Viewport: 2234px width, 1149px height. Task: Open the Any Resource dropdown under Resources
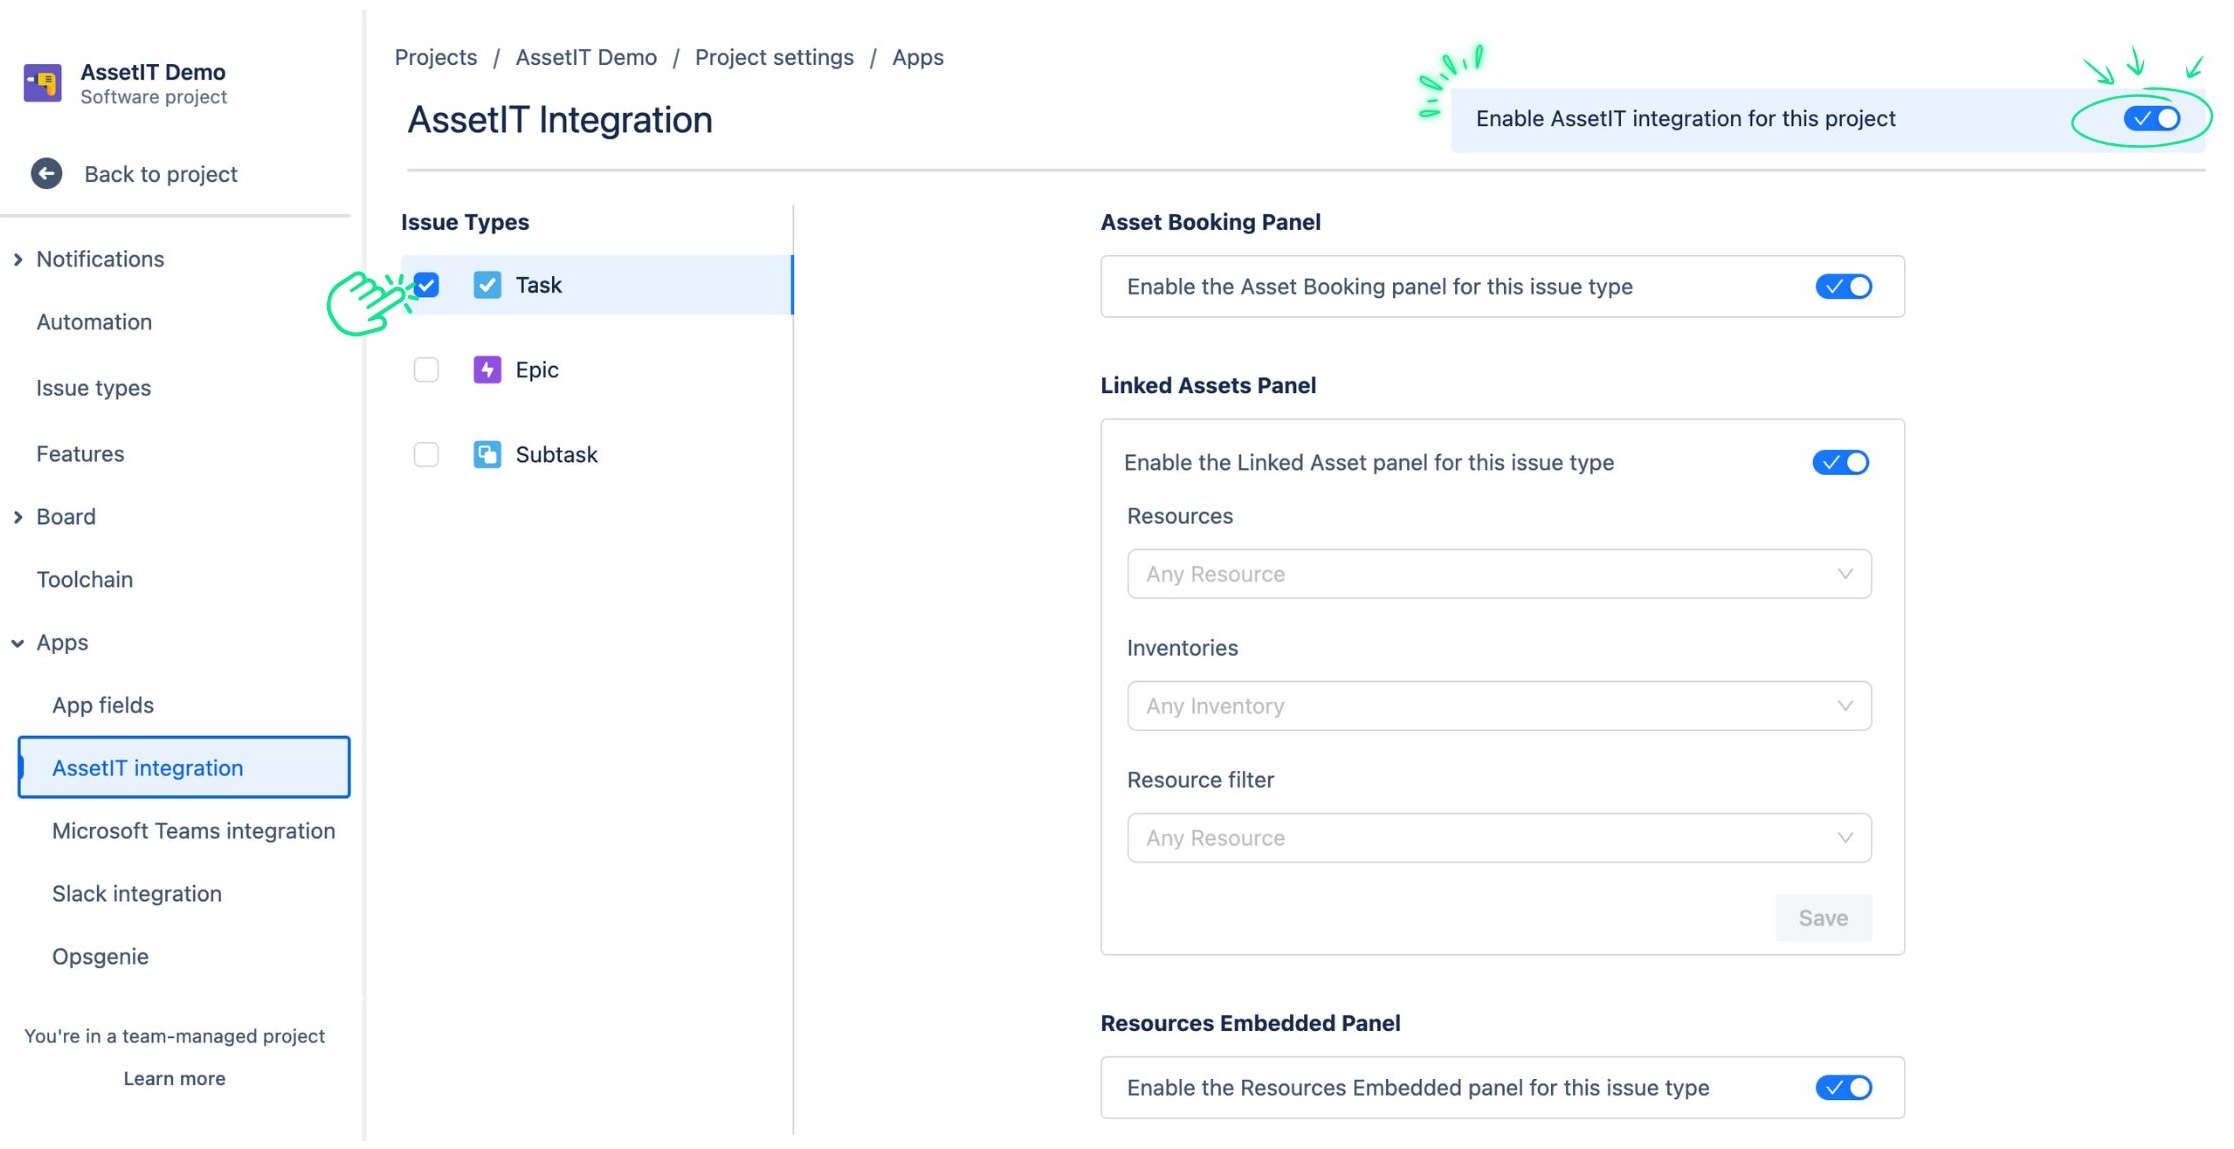point(1497,573)
